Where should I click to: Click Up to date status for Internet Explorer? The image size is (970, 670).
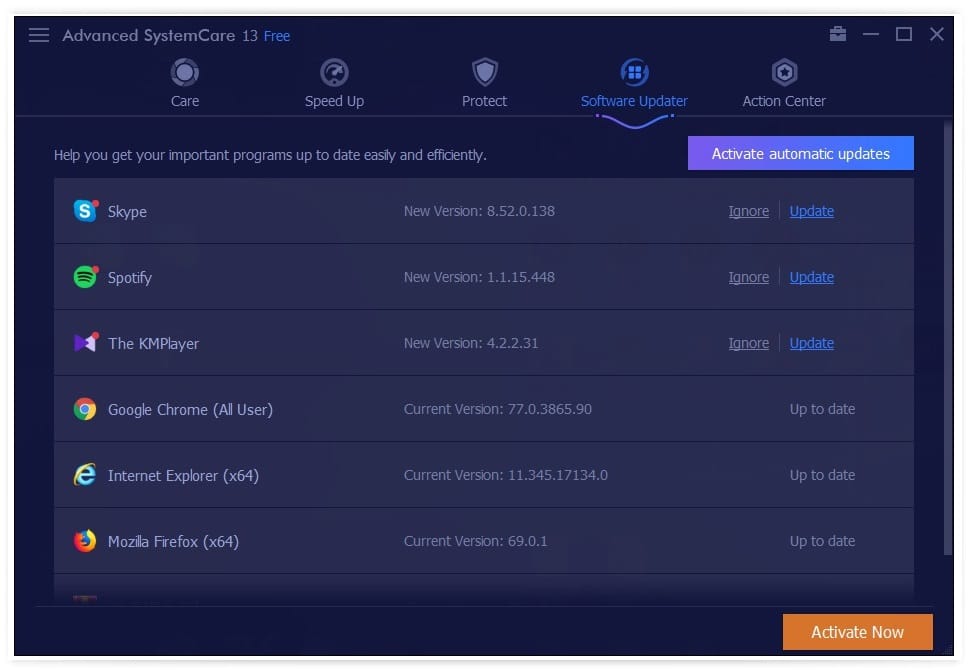[822, 475]
